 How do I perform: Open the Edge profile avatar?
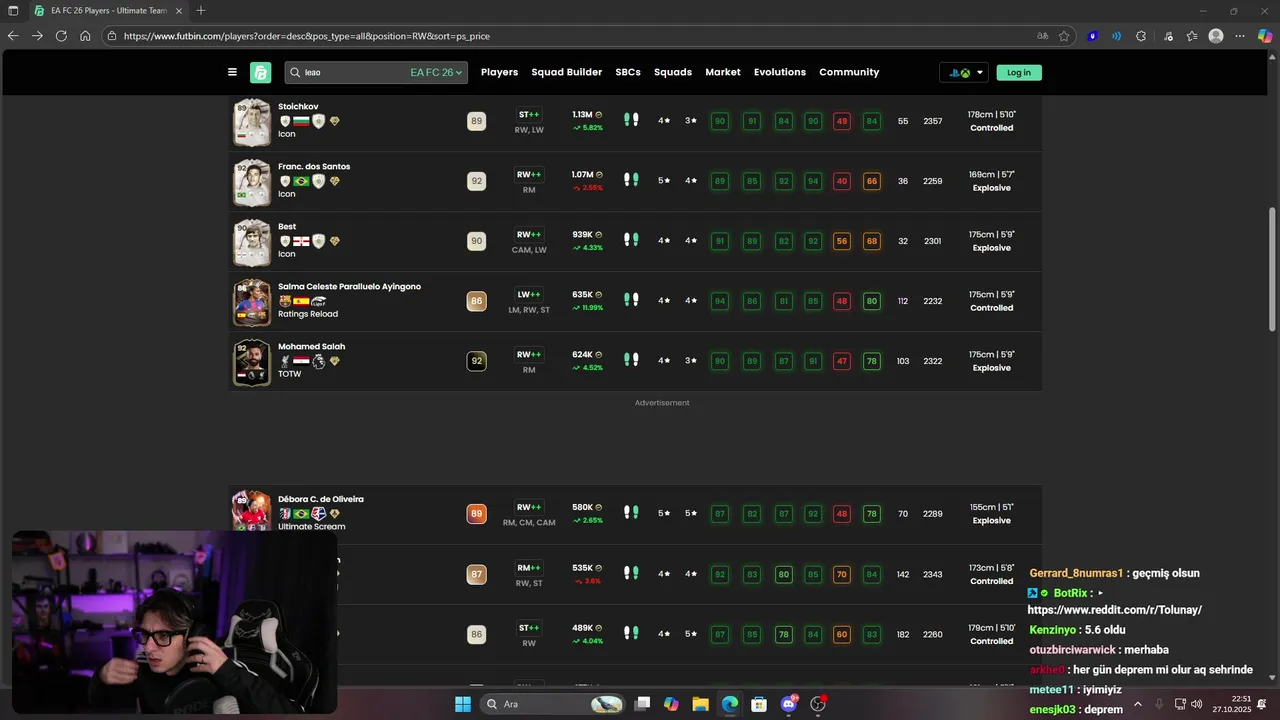pos(1216,36)
